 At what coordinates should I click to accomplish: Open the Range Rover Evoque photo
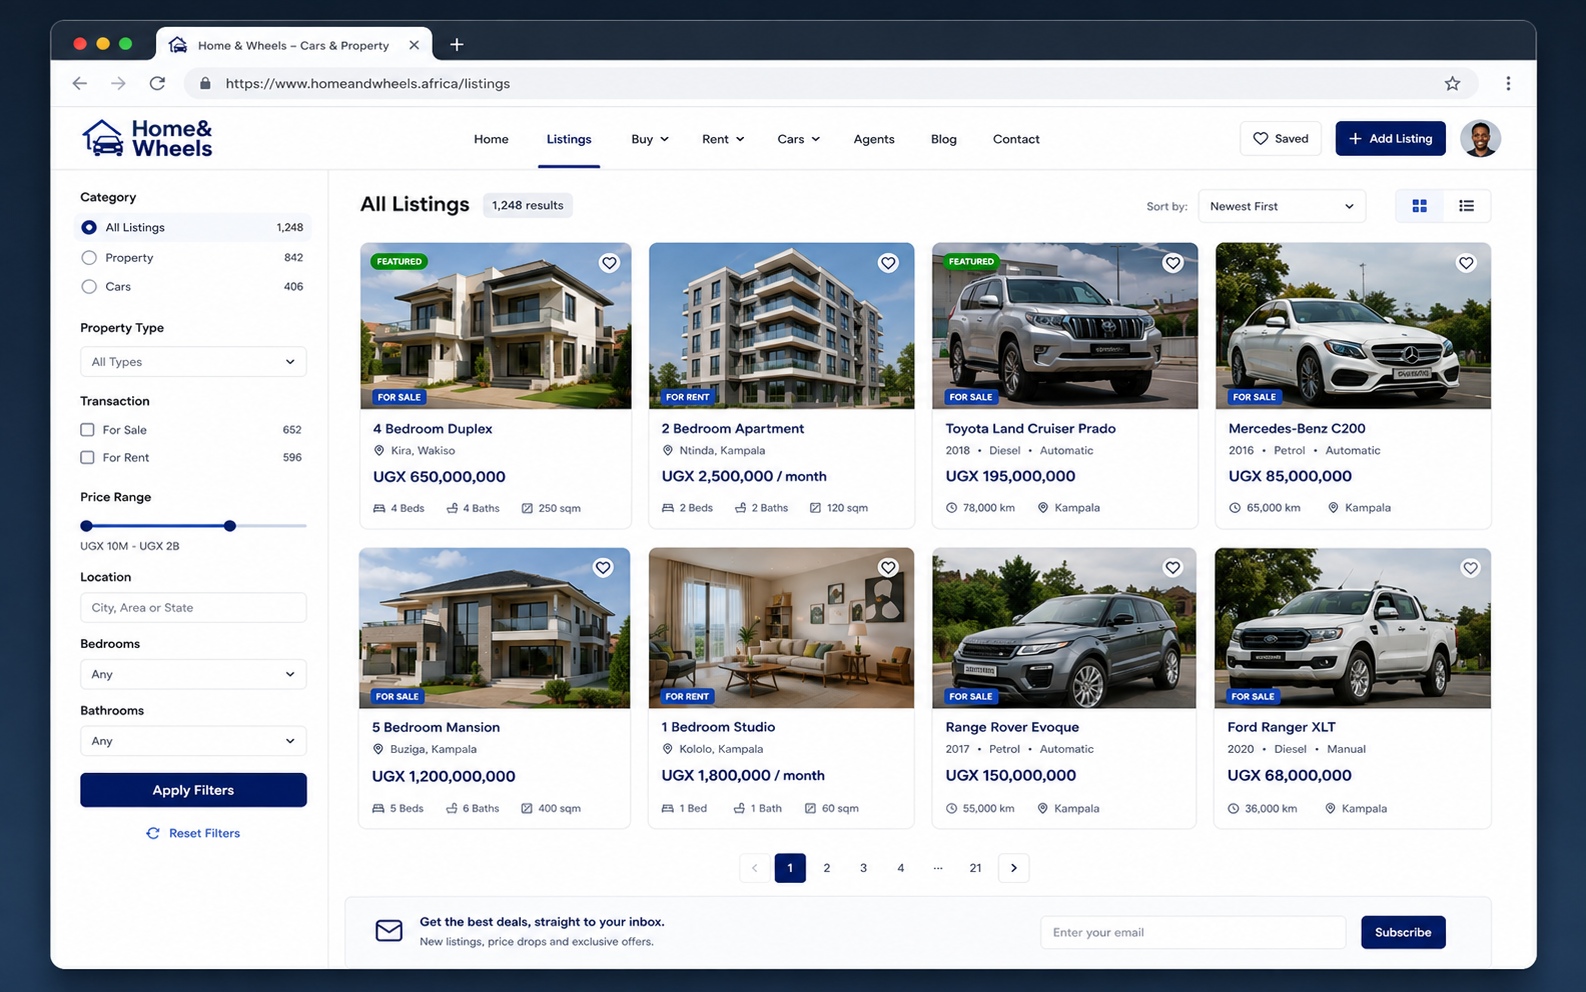click(1064, 628)
